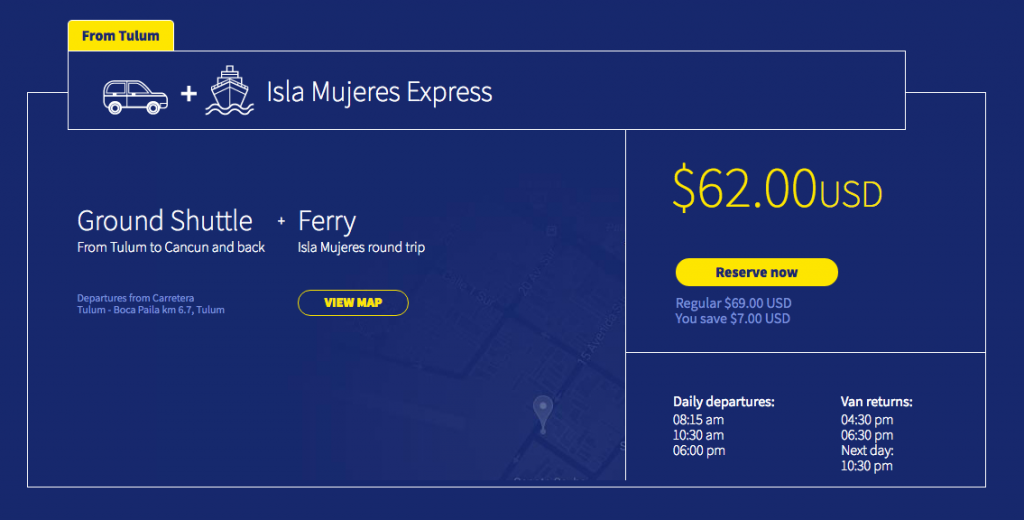Click the ferry ship icon

pos(230,92)
